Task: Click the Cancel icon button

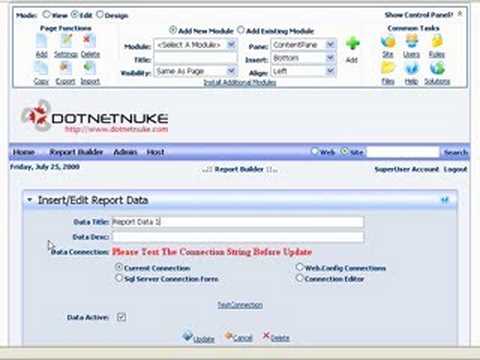Action: click(x=229, y=336)
